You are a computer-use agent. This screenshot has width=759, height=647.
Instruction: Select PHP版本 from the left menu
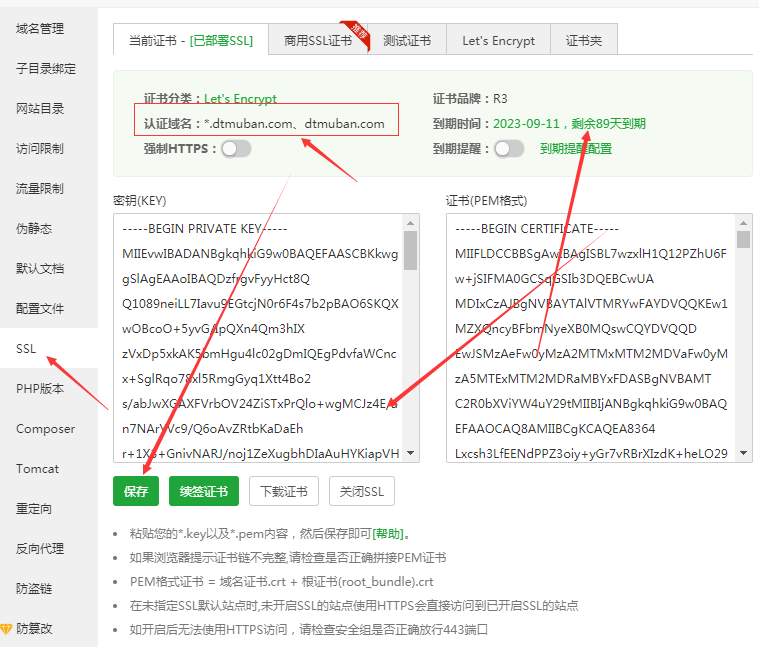pyautogui.click(x=39, y=389)
